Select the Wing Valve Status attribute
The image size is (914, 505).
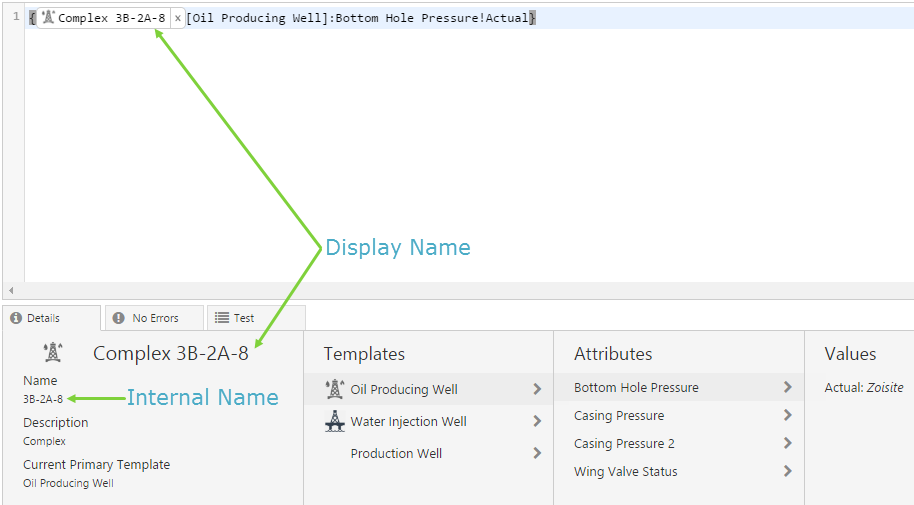coord(625,471)
